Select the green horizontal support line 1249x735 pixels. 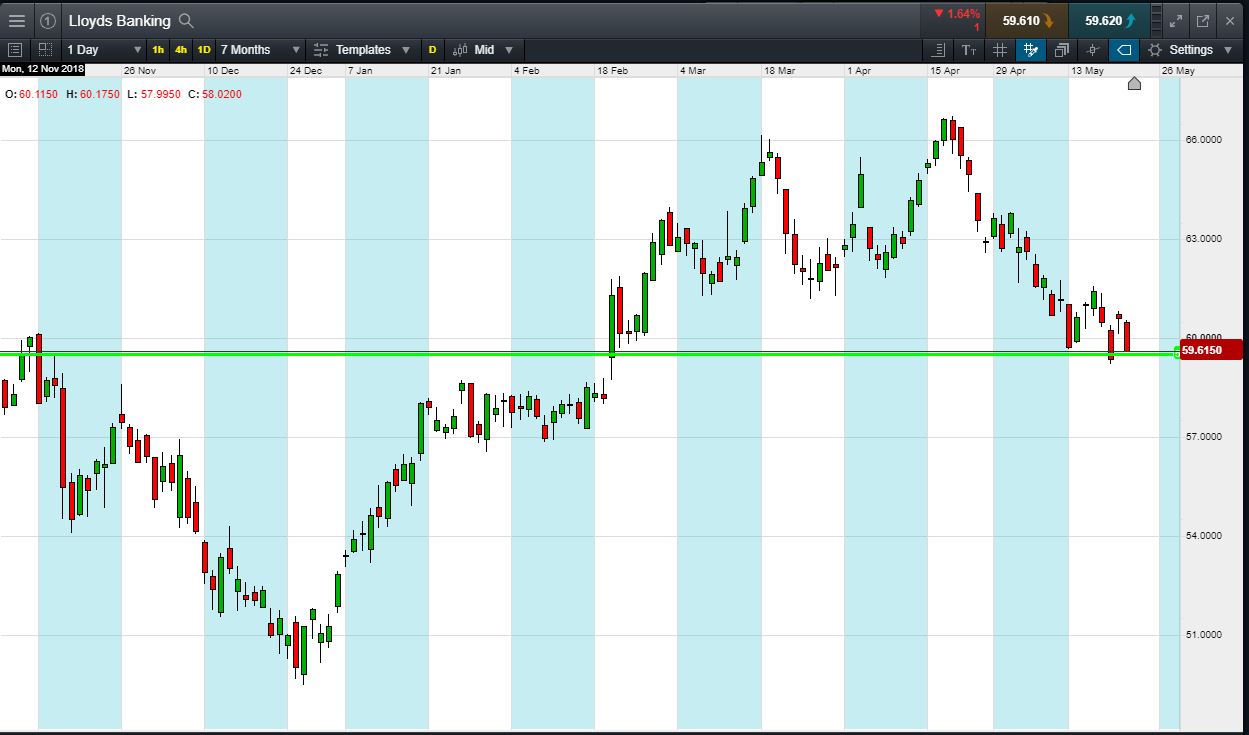tap(585, 354)
